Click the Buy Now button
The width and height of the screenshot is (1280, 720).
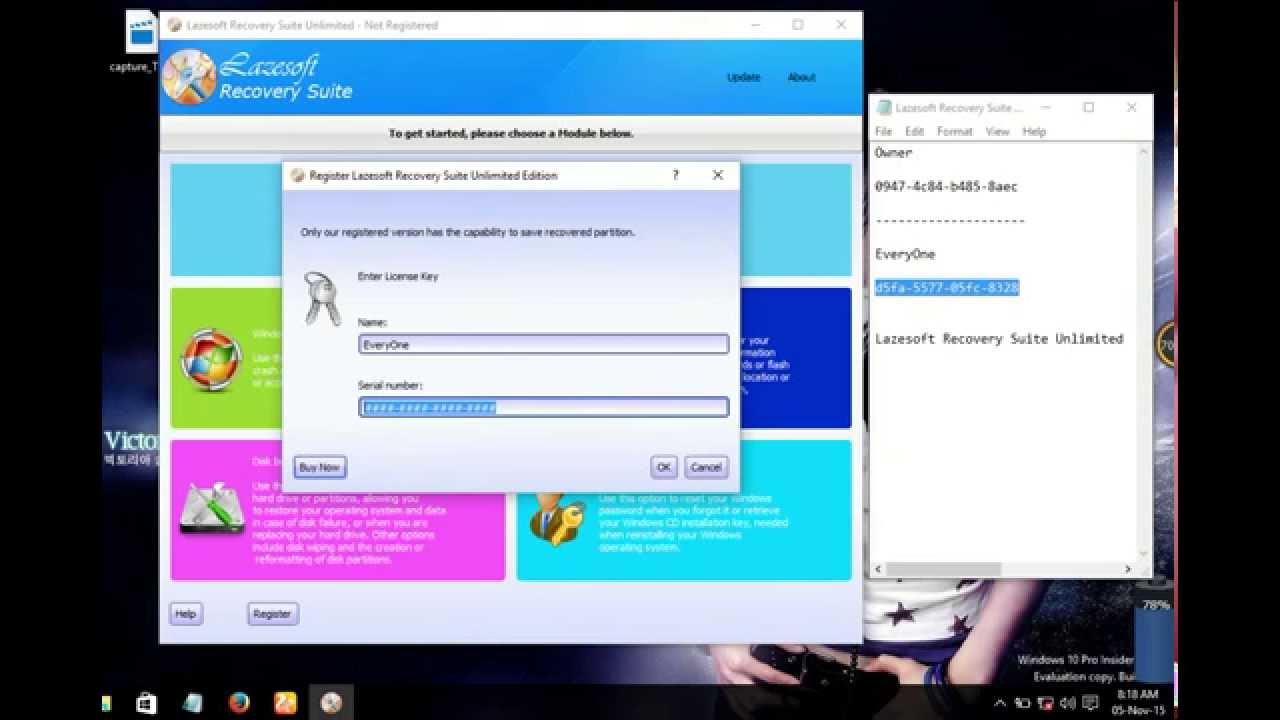pyautogui.click(x=320, y=467)
